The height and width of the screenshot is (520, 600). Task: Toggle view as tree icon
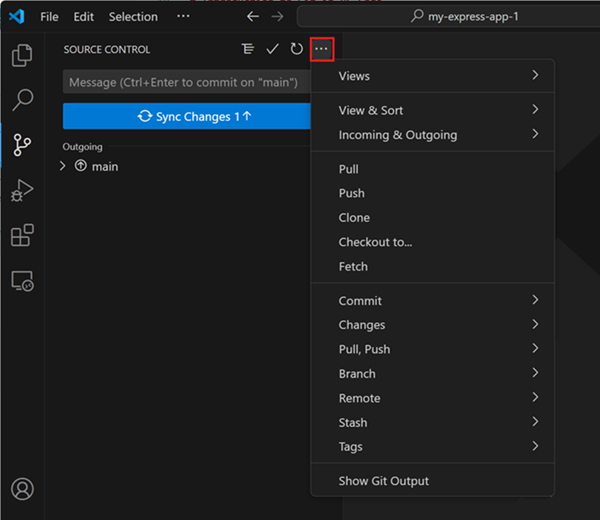pyautogui.click(x=248, y=49)
